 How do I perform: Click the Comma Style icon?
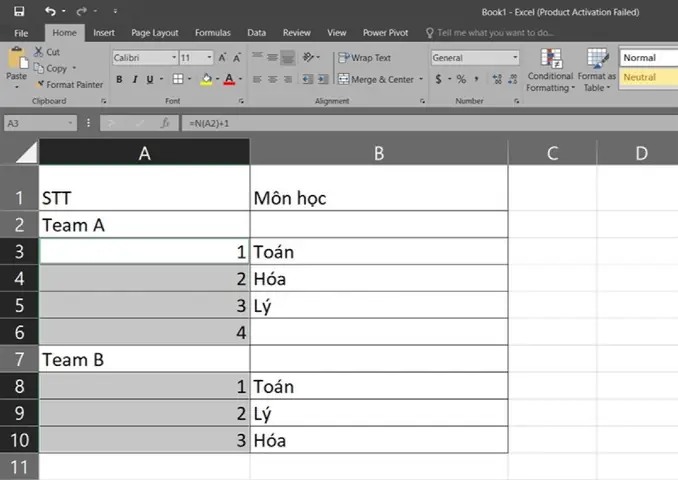[x=477, y=79]
